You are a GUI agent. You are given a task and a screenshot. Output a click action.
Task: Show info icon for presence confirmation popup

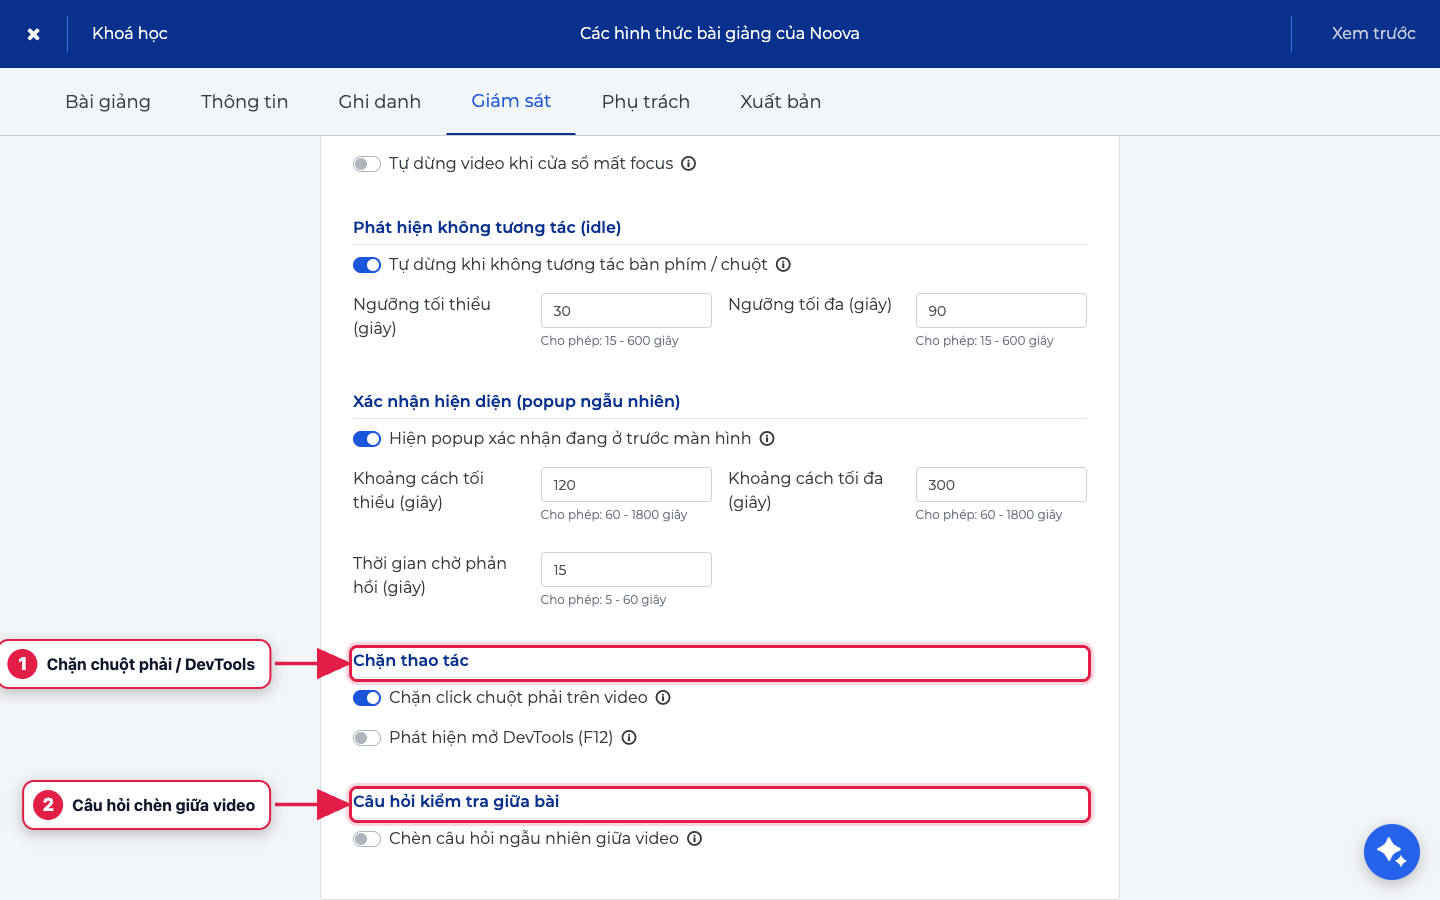point(767,439)
